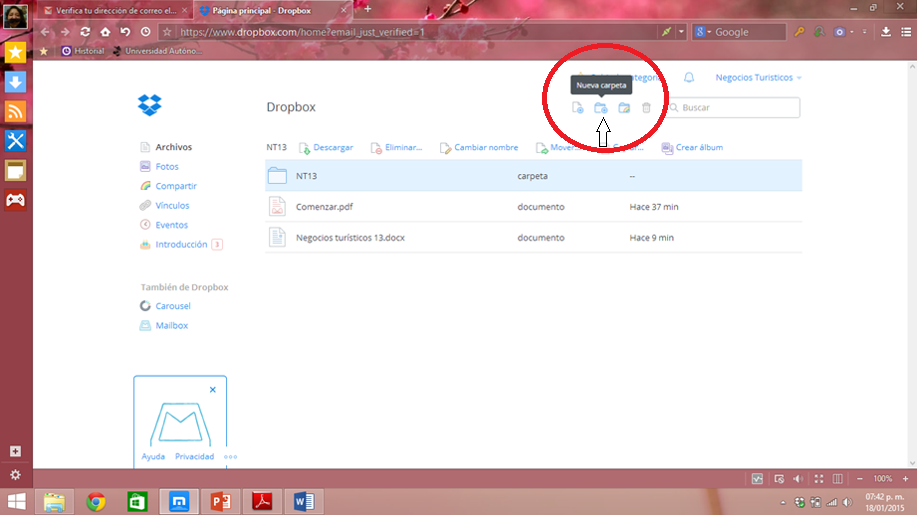Screen dimensions: 917x515
Task: Click the NT13 folder icon
Action: pyautogui.click(x=277, y=175)
